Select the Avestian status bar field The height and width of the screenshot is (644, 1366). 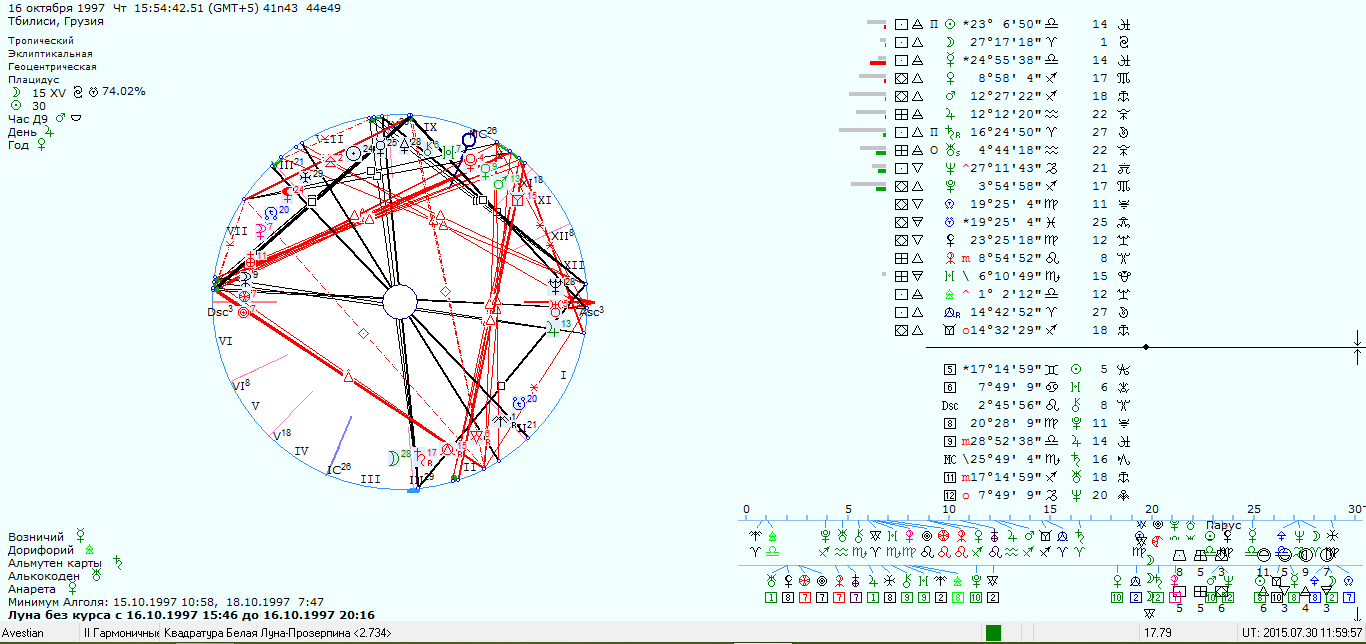(38, 633)
